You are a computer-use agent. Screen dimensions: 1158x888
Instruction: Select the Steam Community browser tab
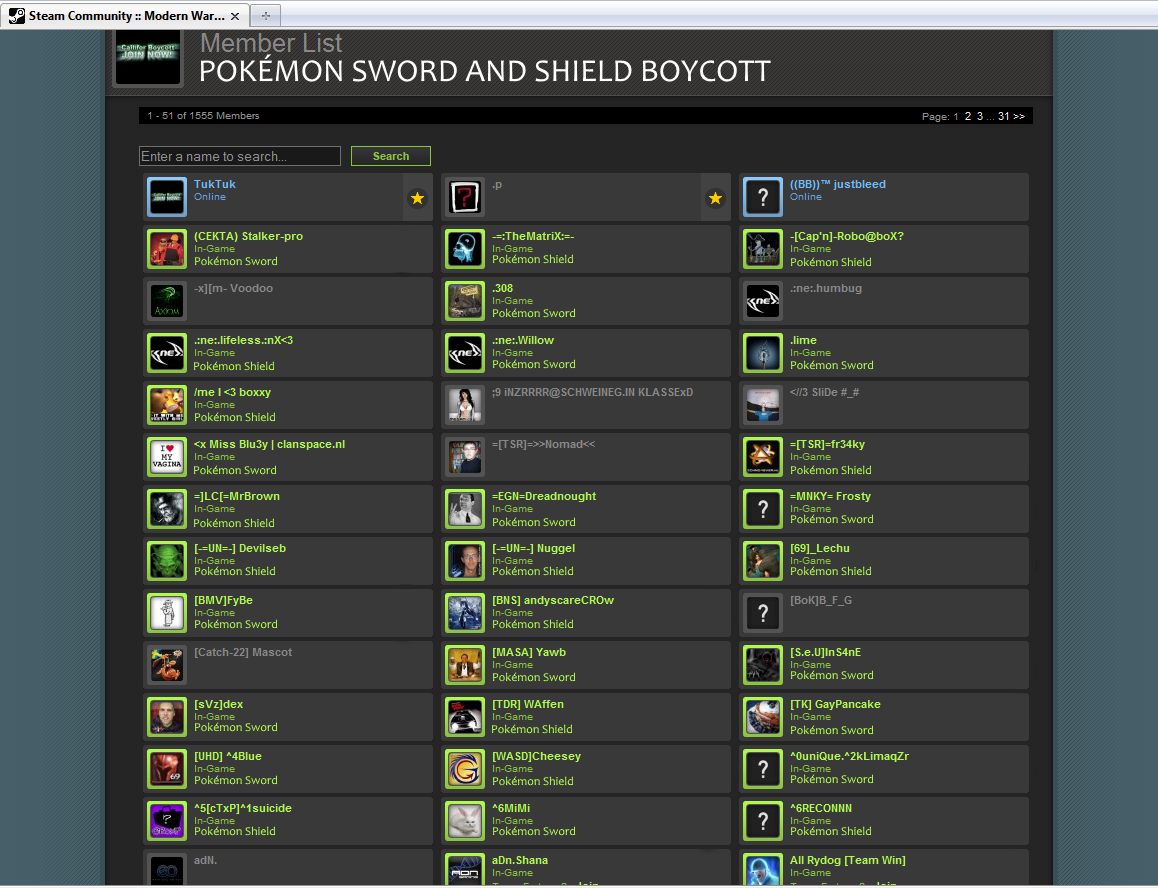124,16
